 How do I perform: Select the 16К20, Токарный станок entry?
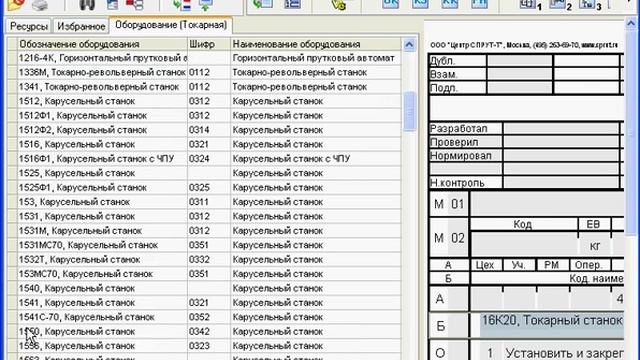pos(552,325)
